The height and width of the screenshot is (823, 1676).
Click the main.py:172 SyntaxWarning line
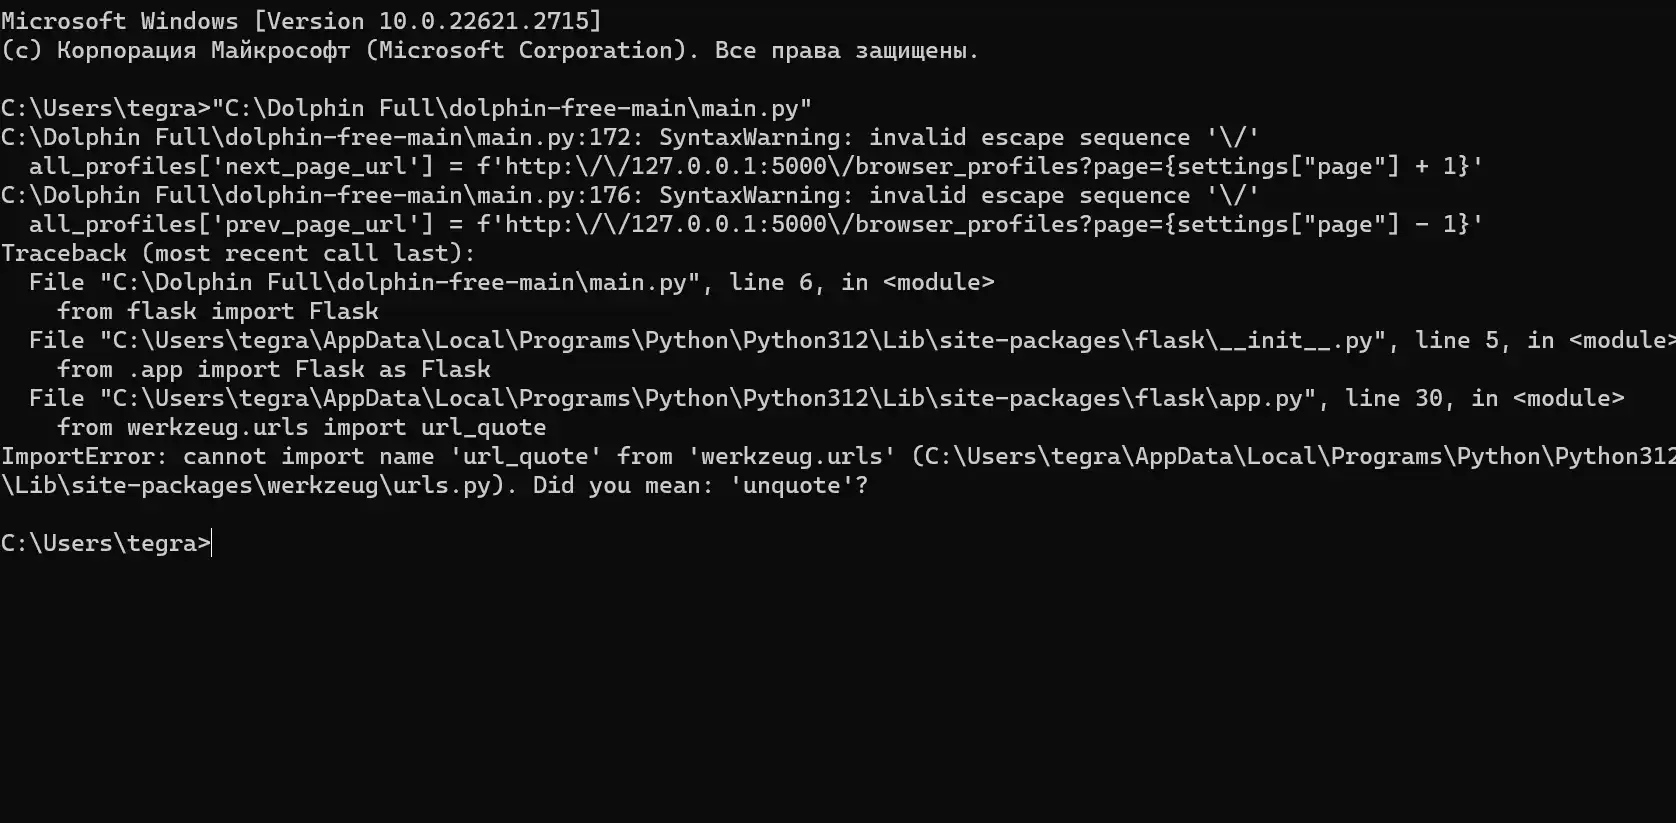tap(630, 137)
